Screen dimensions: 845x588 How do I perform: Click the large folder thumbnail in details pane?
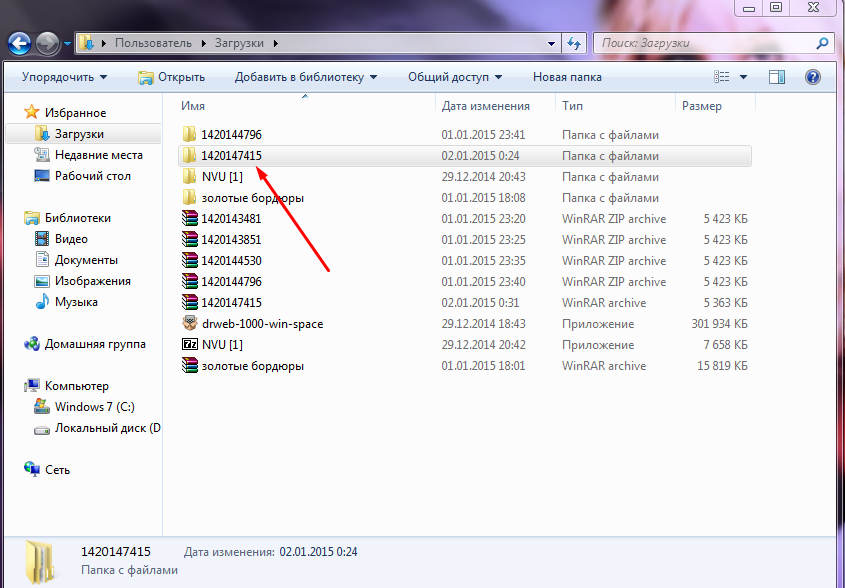40,562
